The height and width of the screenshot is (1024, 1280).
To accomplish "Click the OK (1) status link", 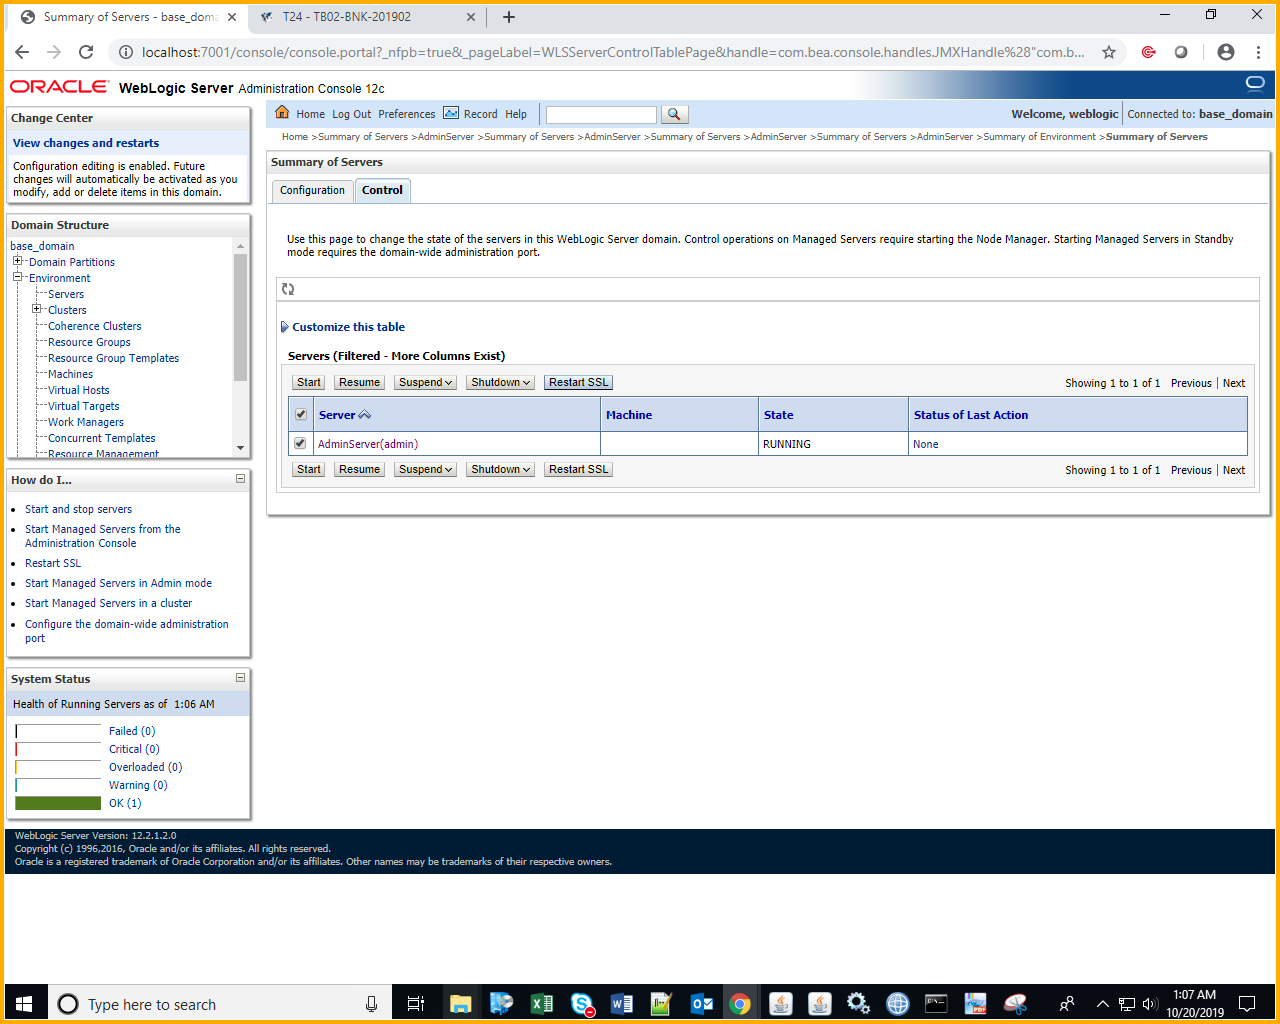I will pos(125,803).
